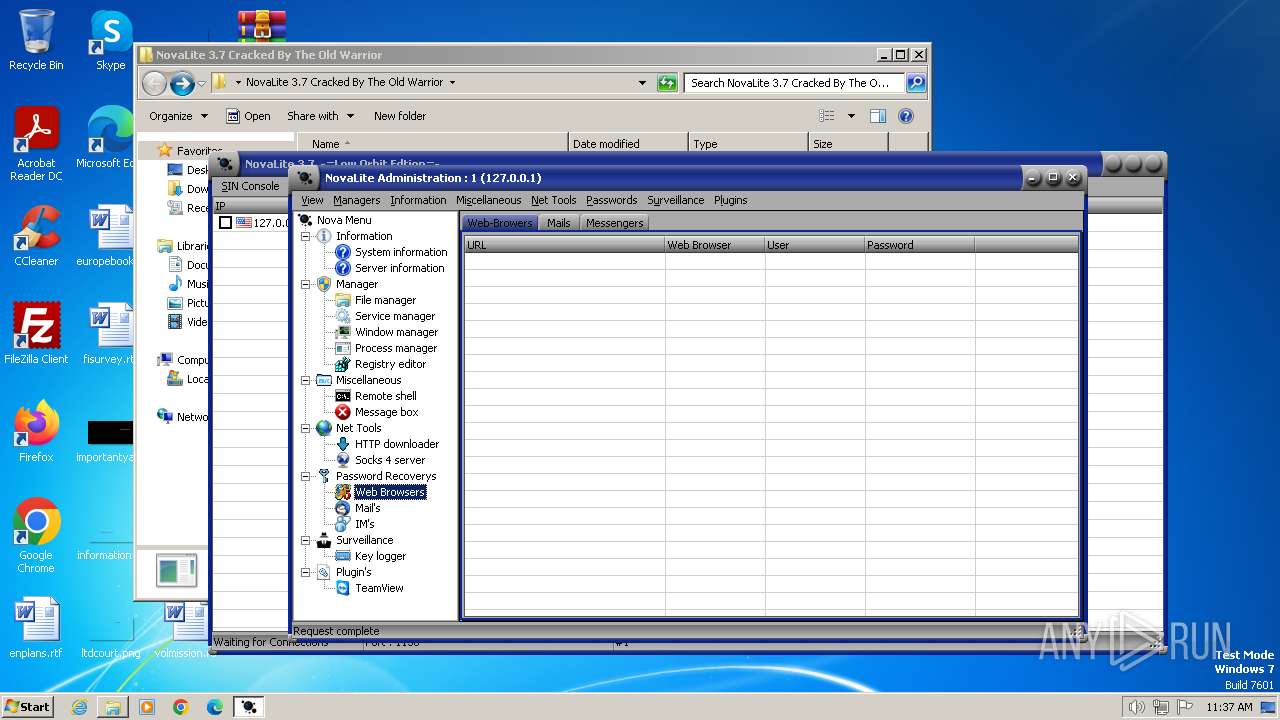Collapse the Surveillance tree node

click(306, 540)
